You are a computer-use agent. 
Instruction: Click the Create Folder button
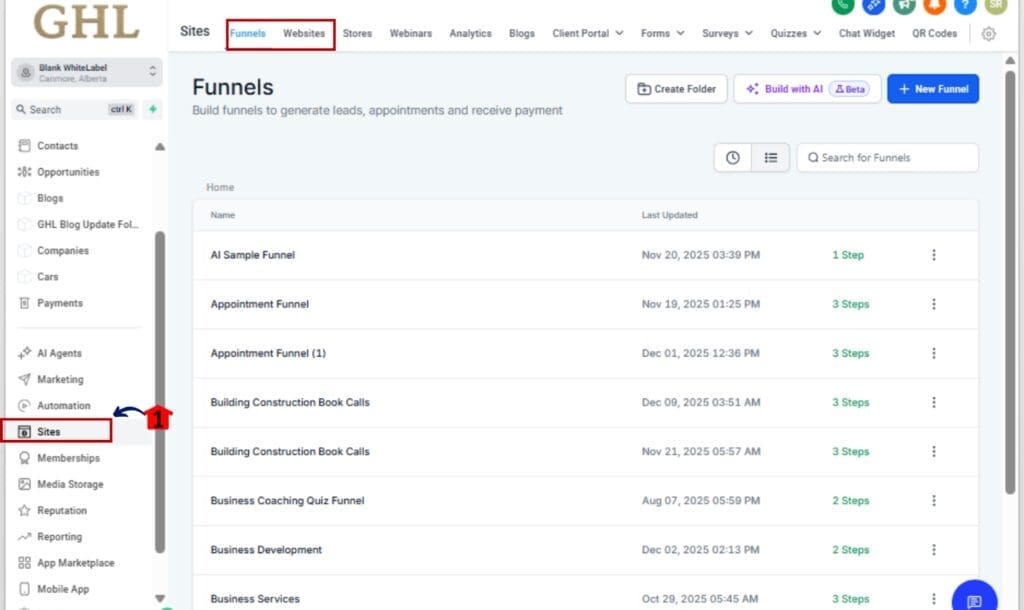(x=676, y=89)
